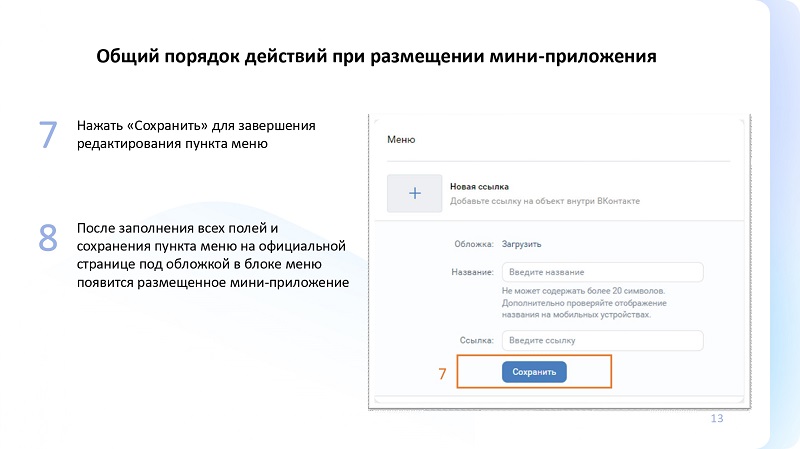Select the «Новая ссылка» heading
This screenshot has width=800, height=449.
479,187
